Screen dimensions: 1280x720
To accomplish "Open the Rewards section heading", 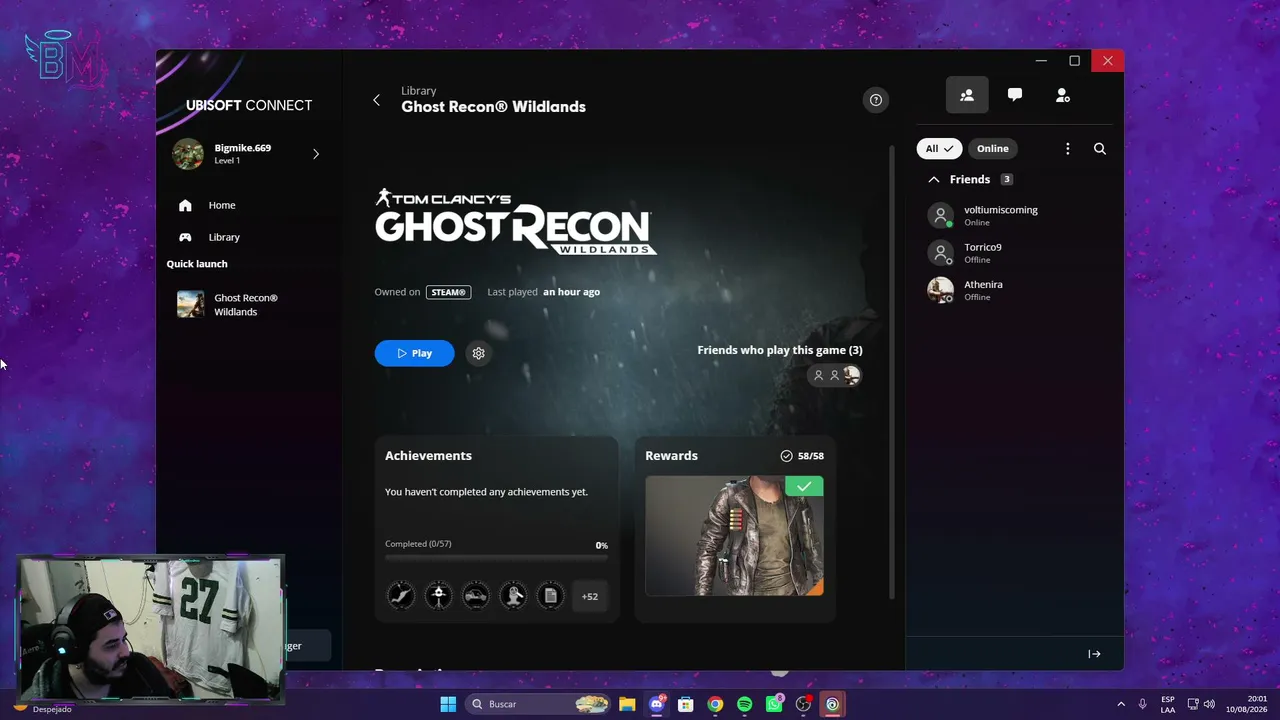I will pos(671,456).
